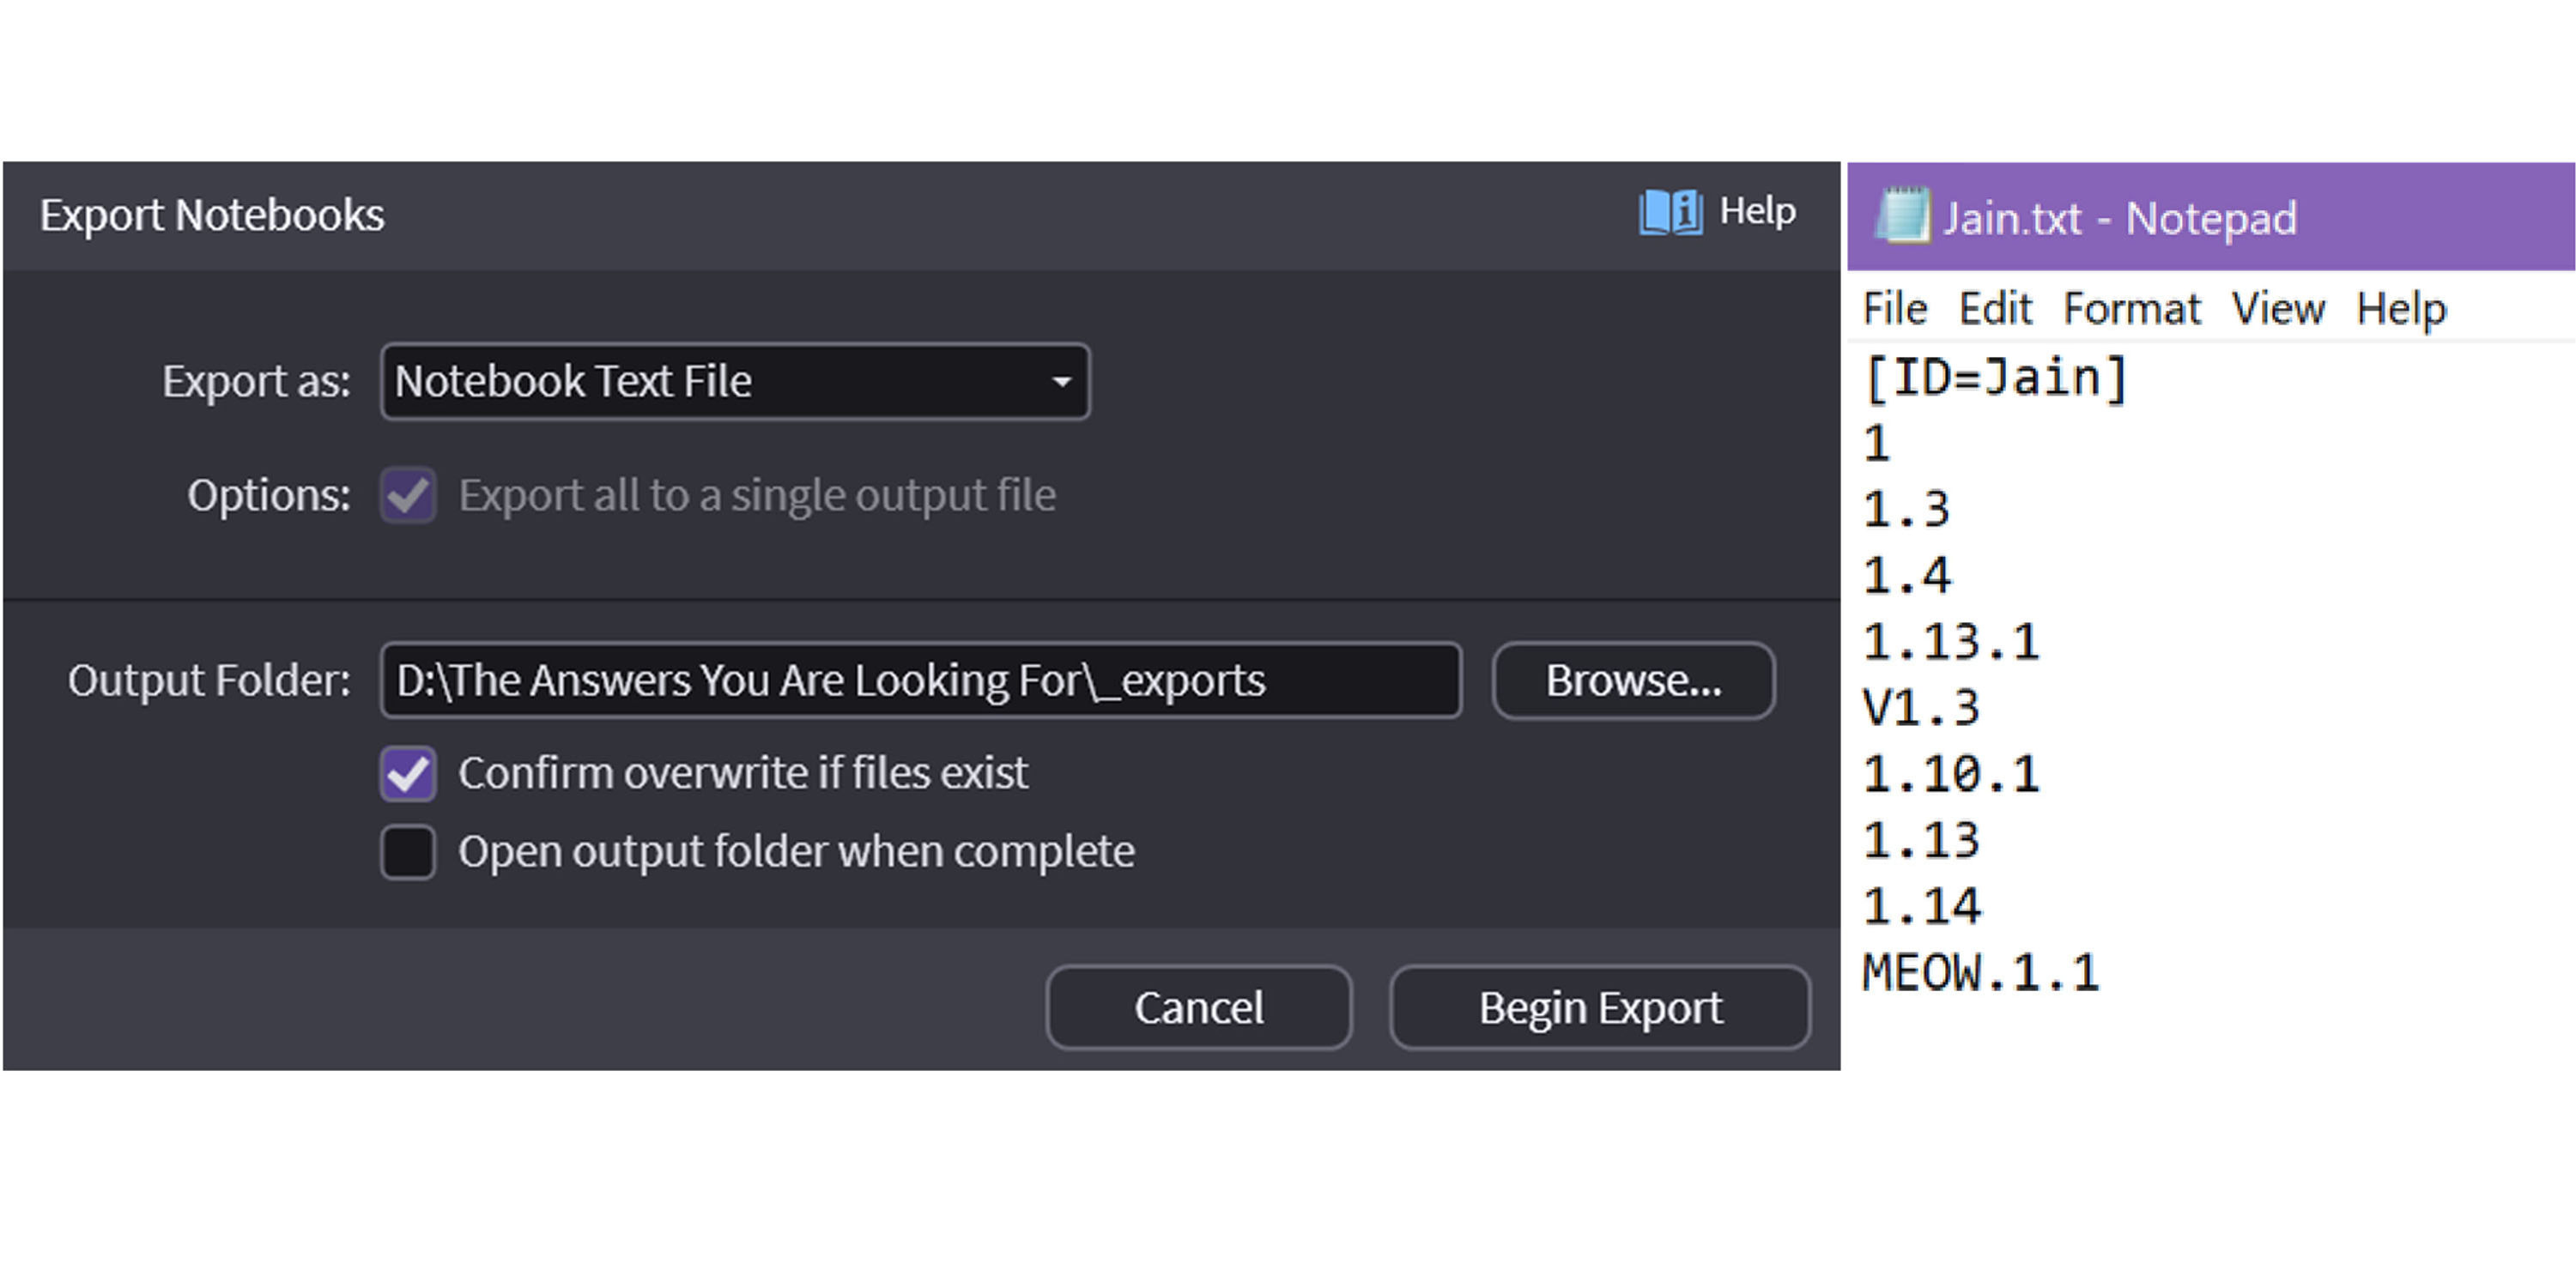2576x1288 pixels.
Task: Click the Help text link in dialog header
Action: click(x=1757, y=212)
